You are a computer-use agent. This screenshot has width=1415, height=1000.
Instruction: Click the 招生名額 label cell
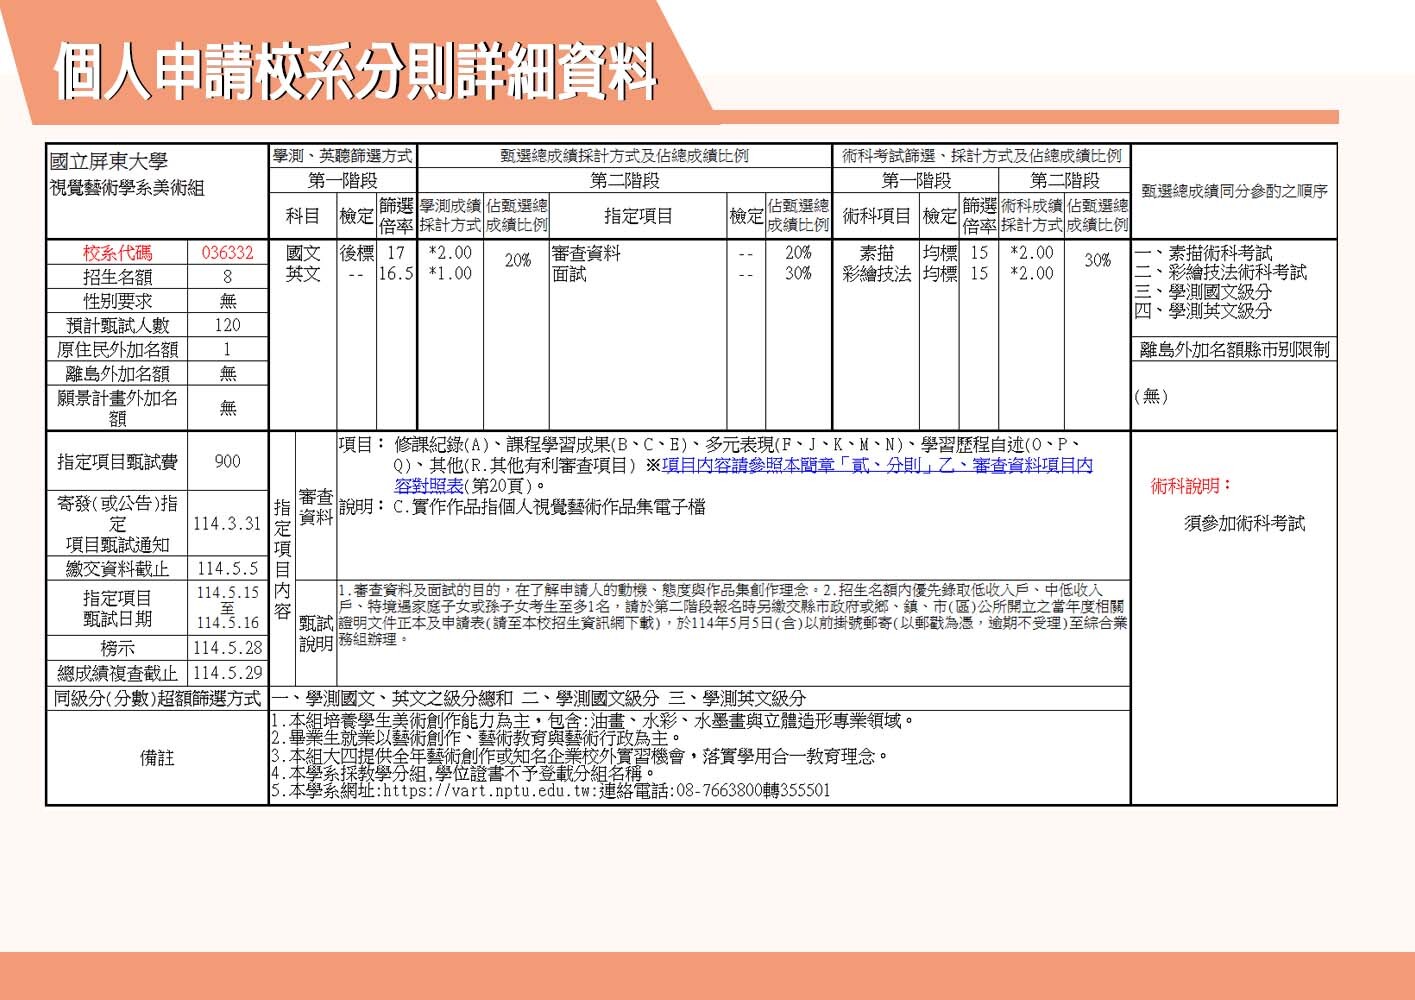click(117, 277)
